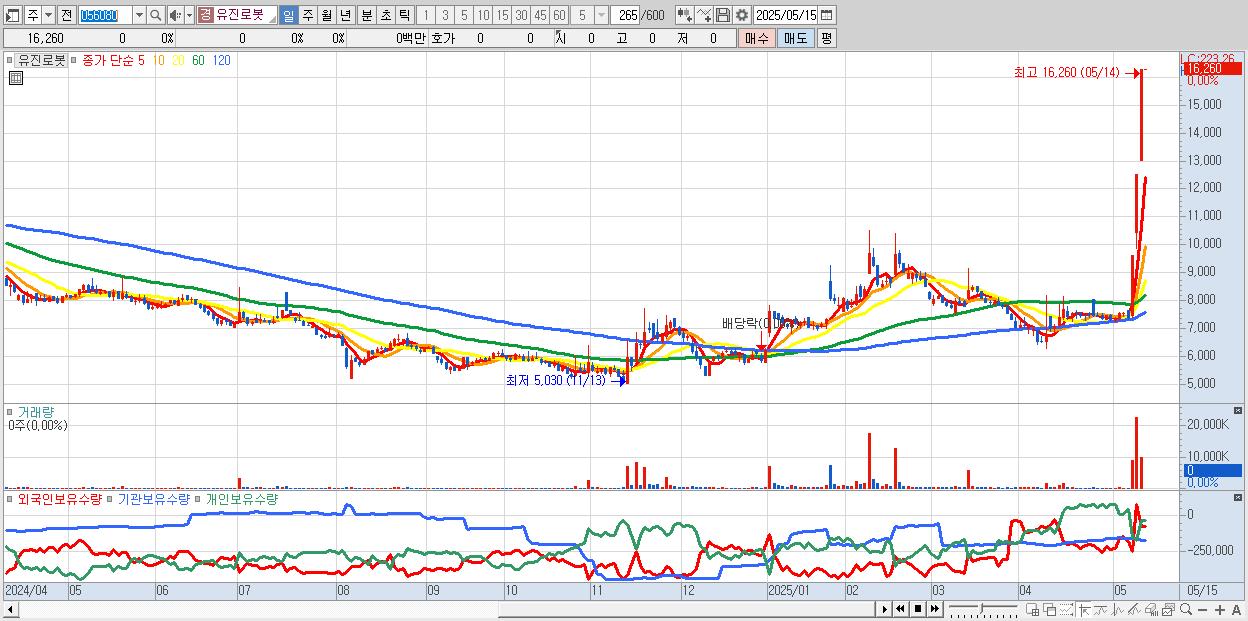Viewport: 1248px width, 621px height.
Task: Choose the 30 interval button
Action: [521, 15]
